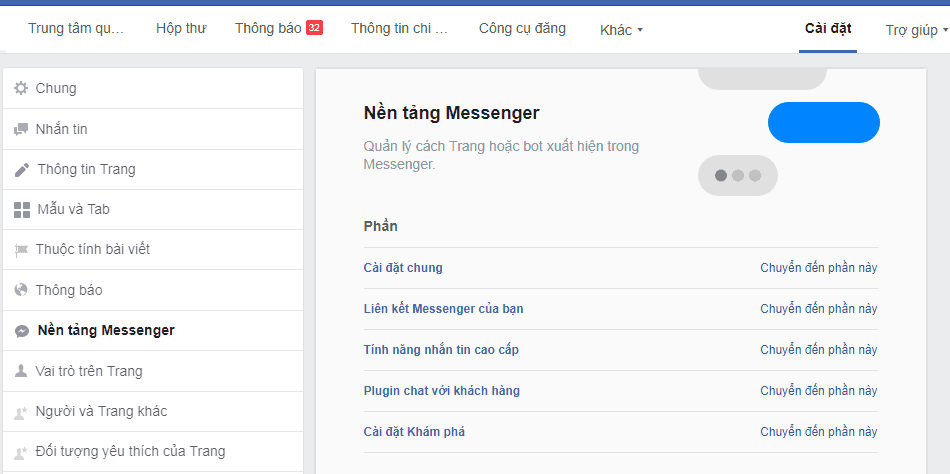This screenshot has width=950, height=474.
Task: Click the gear icon beside Chung
Action: pos(21,88)
